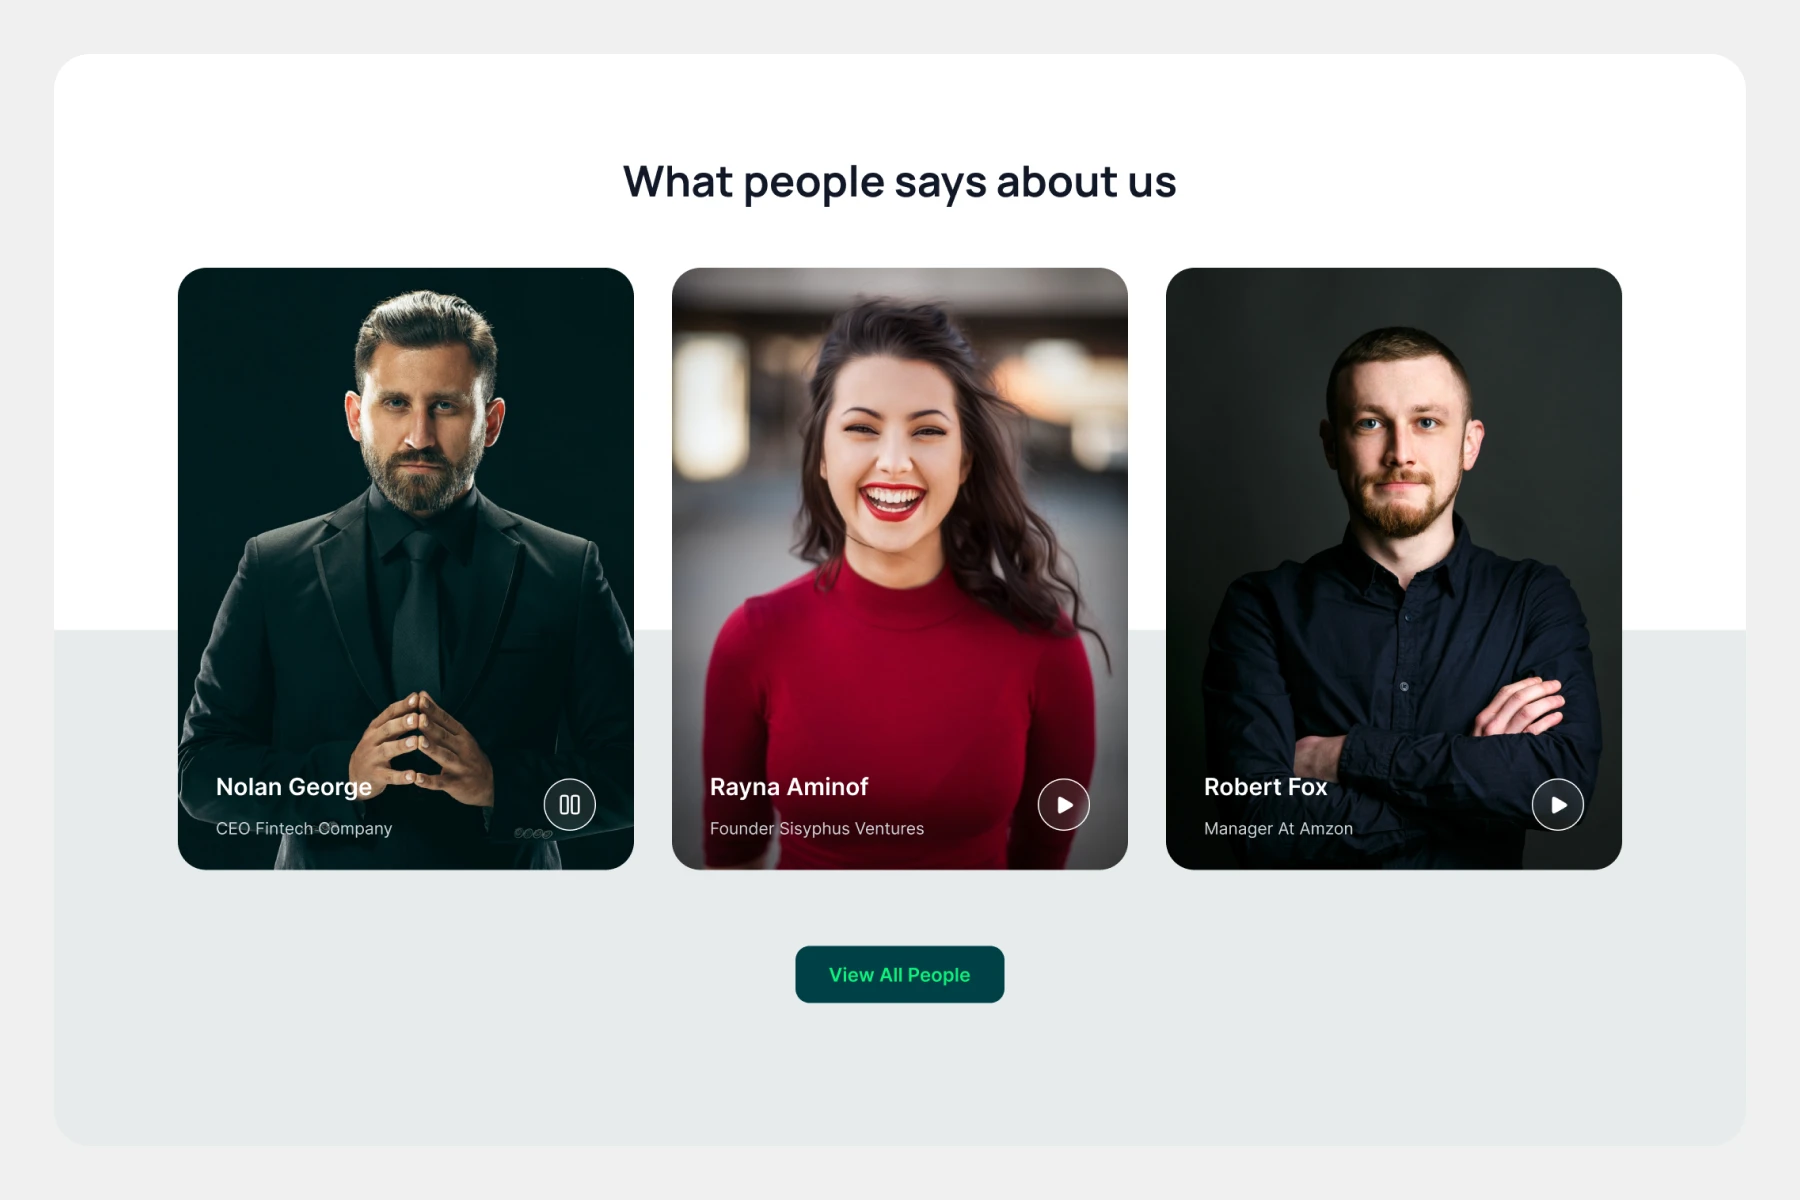1800x1200 pixels.
Task: Click the Founder Sisyphus Ventures subtitle
Action: [817, 828]
